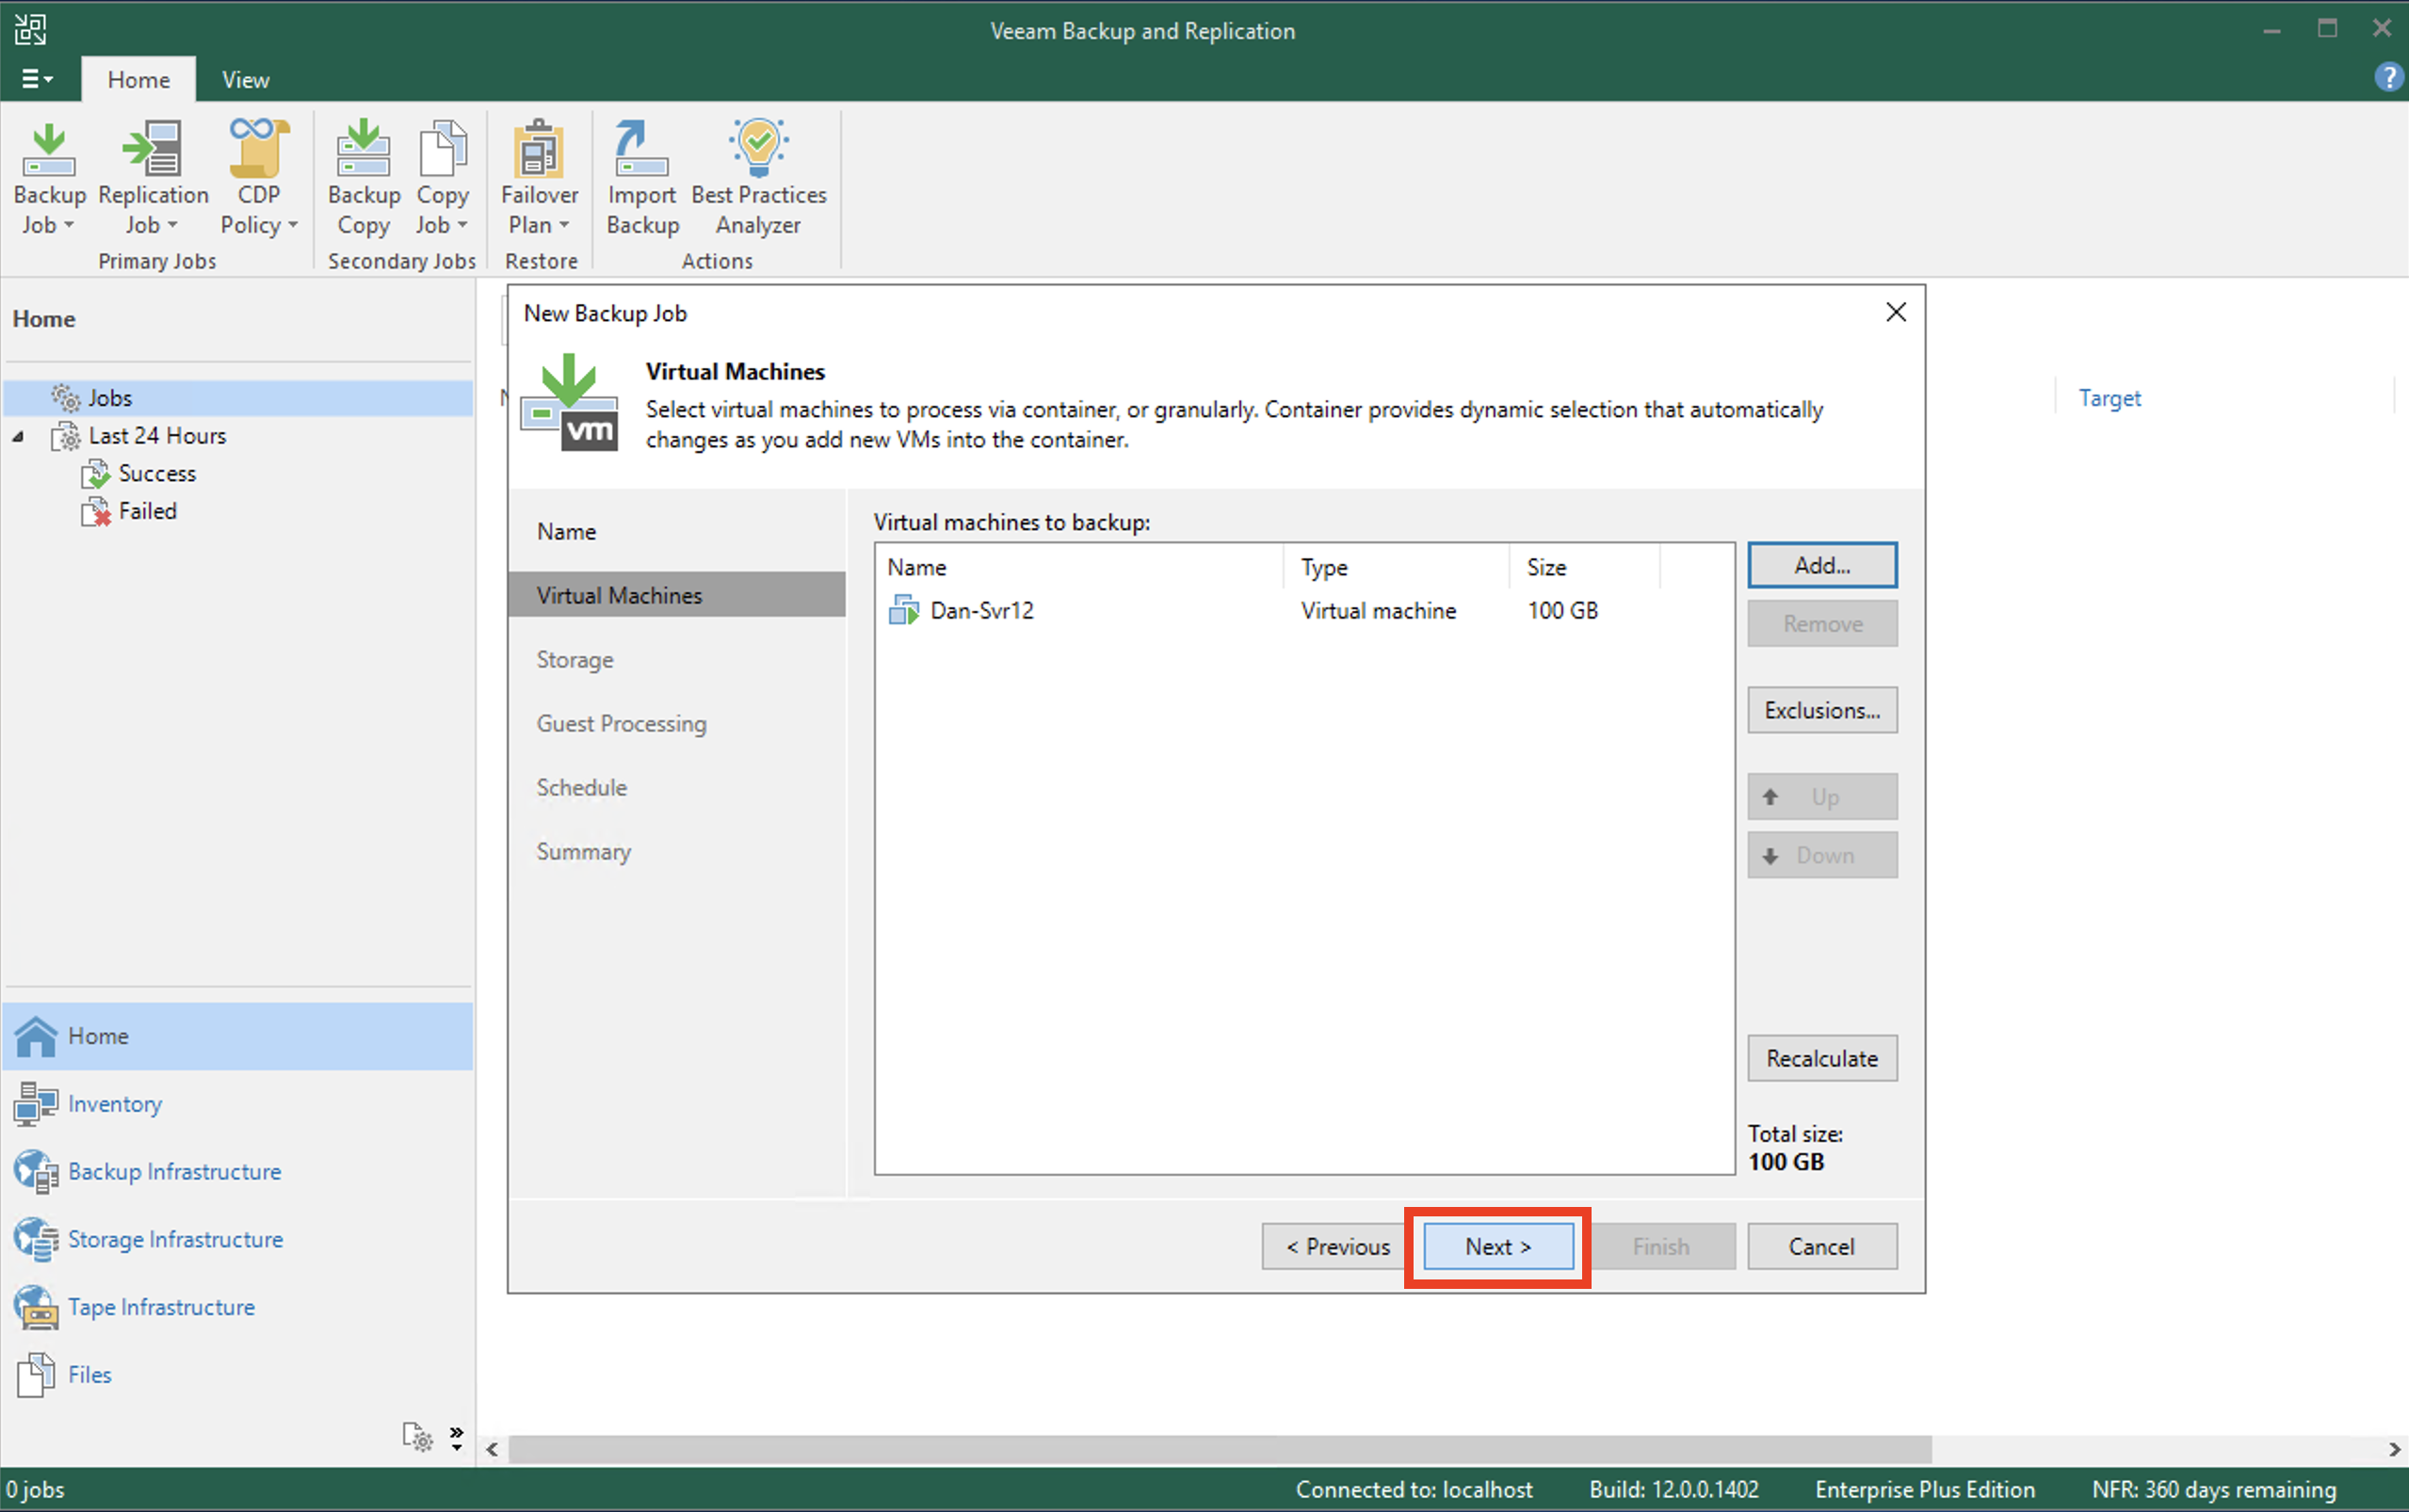This screenshot has height=1512, width=2409.
Task: Click the Failed job status icon
Action: click(x=95, y=512)
